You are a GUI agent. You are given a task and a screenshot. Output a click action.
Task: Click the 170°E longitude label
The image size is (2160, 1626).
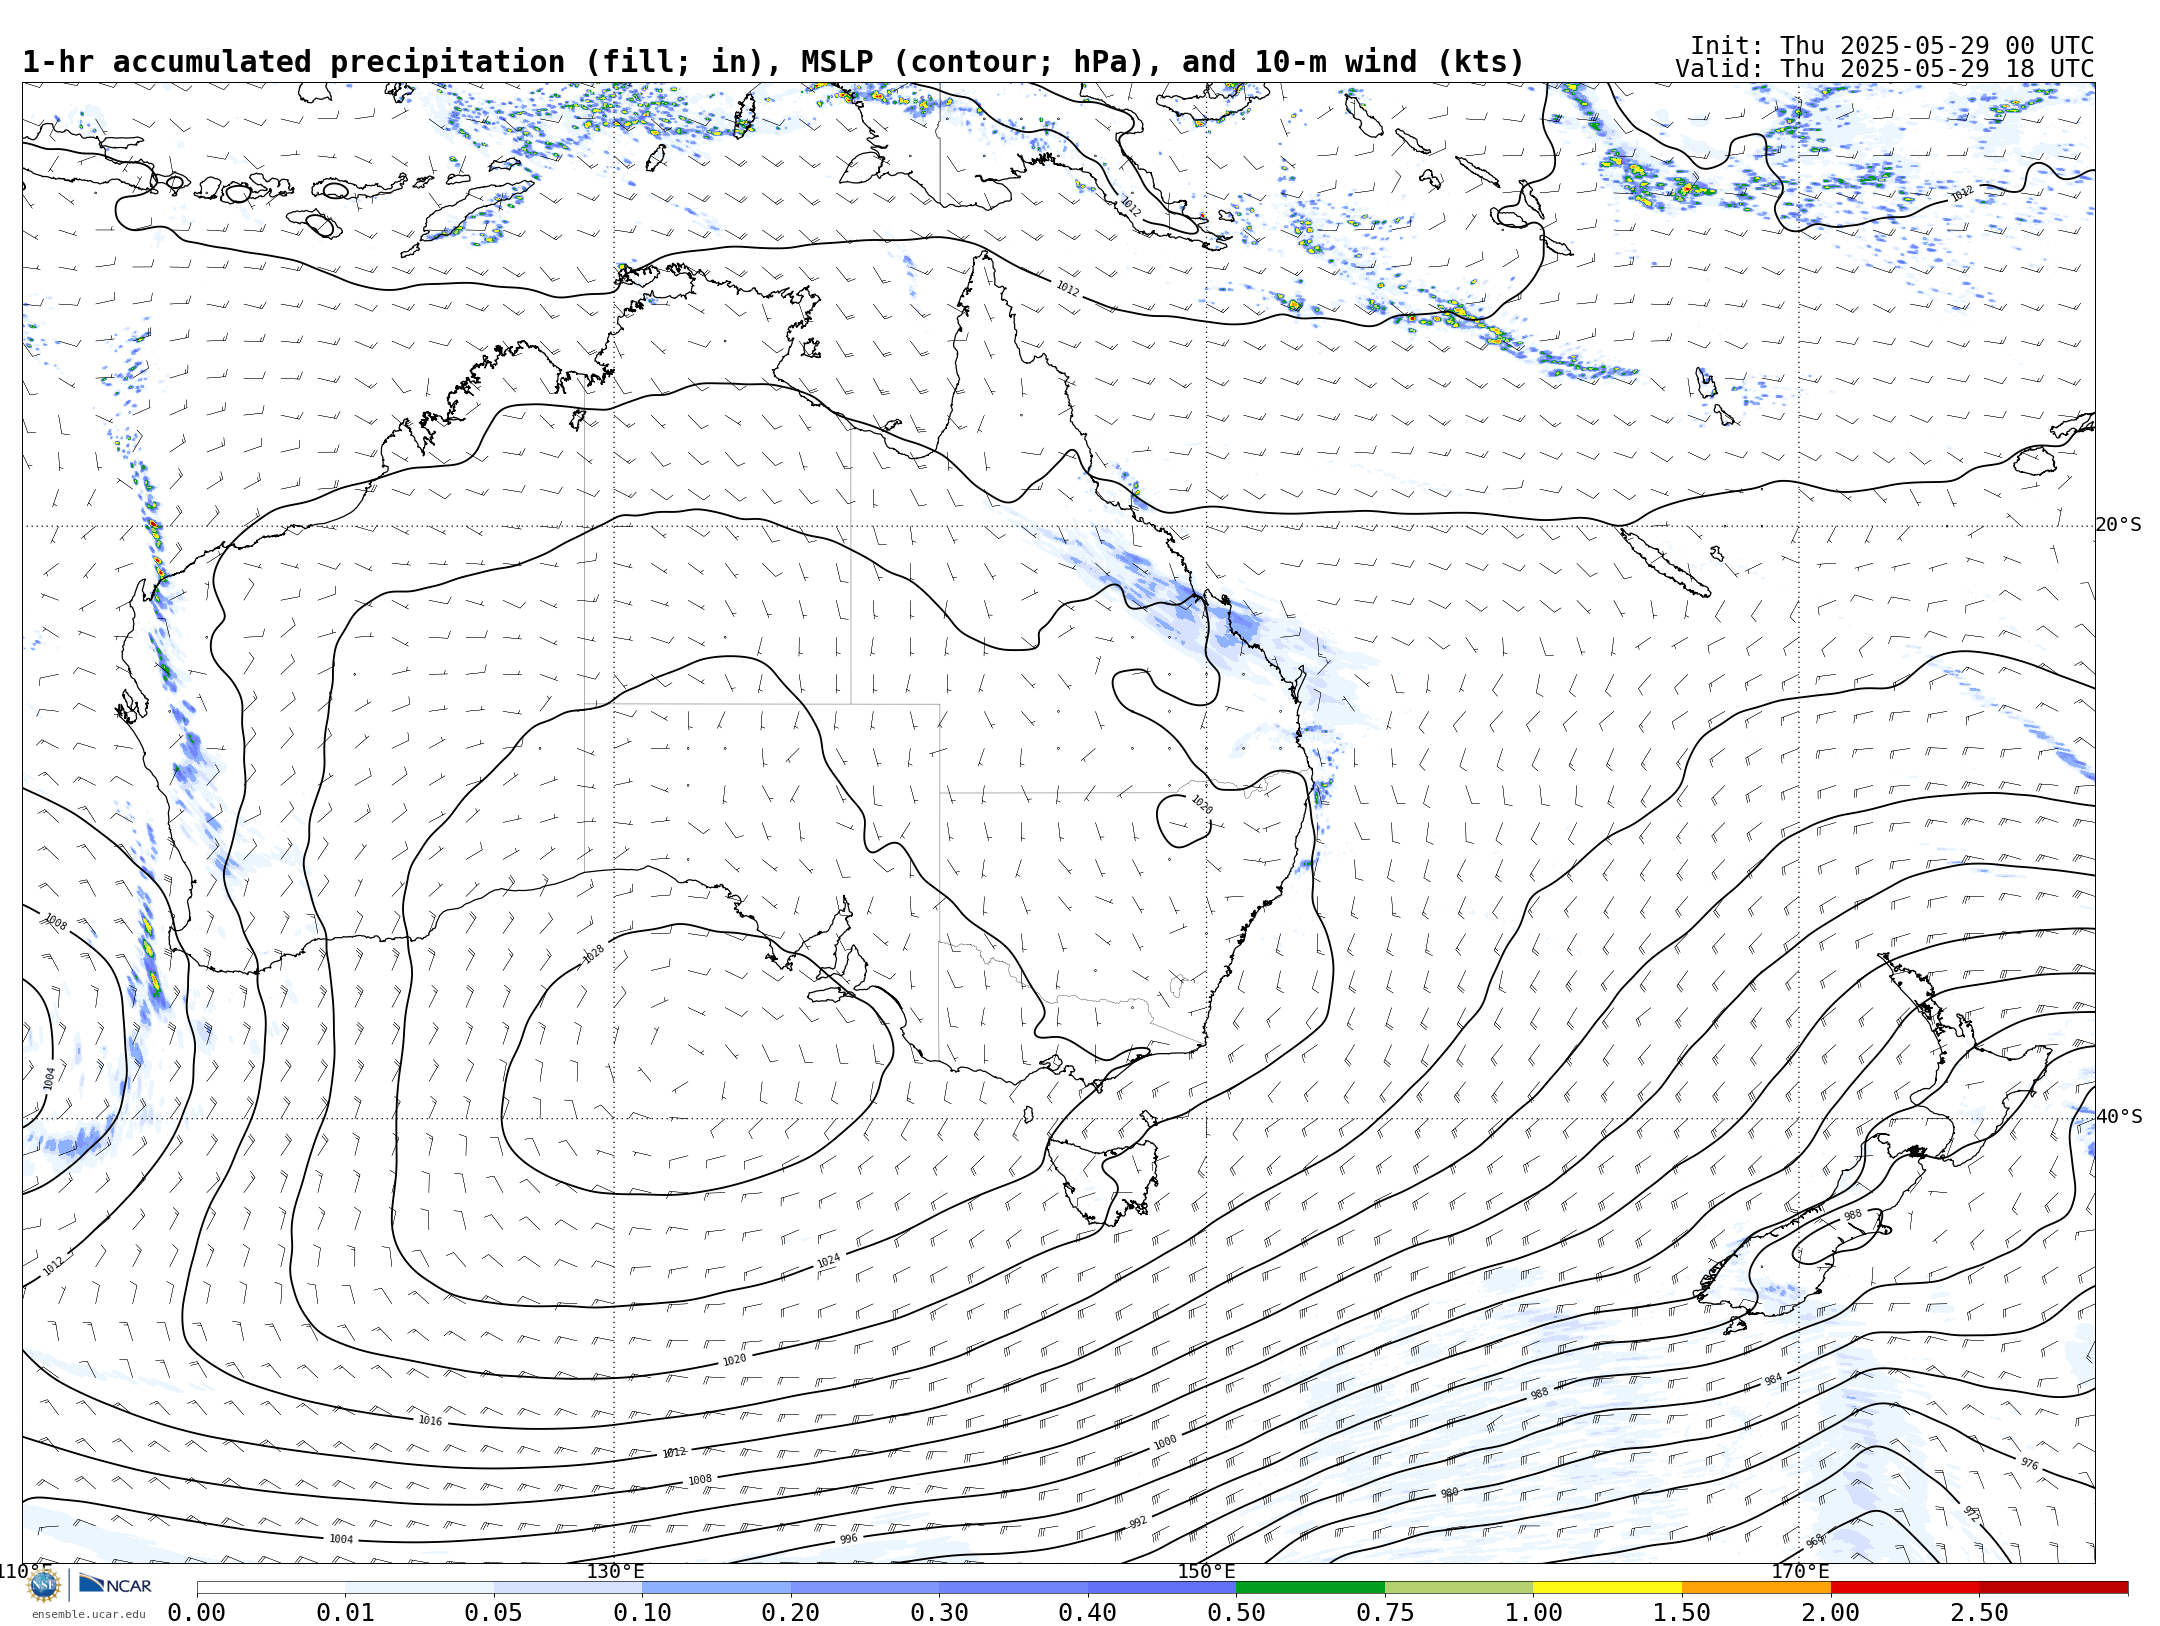[x=1800, y=1572]
